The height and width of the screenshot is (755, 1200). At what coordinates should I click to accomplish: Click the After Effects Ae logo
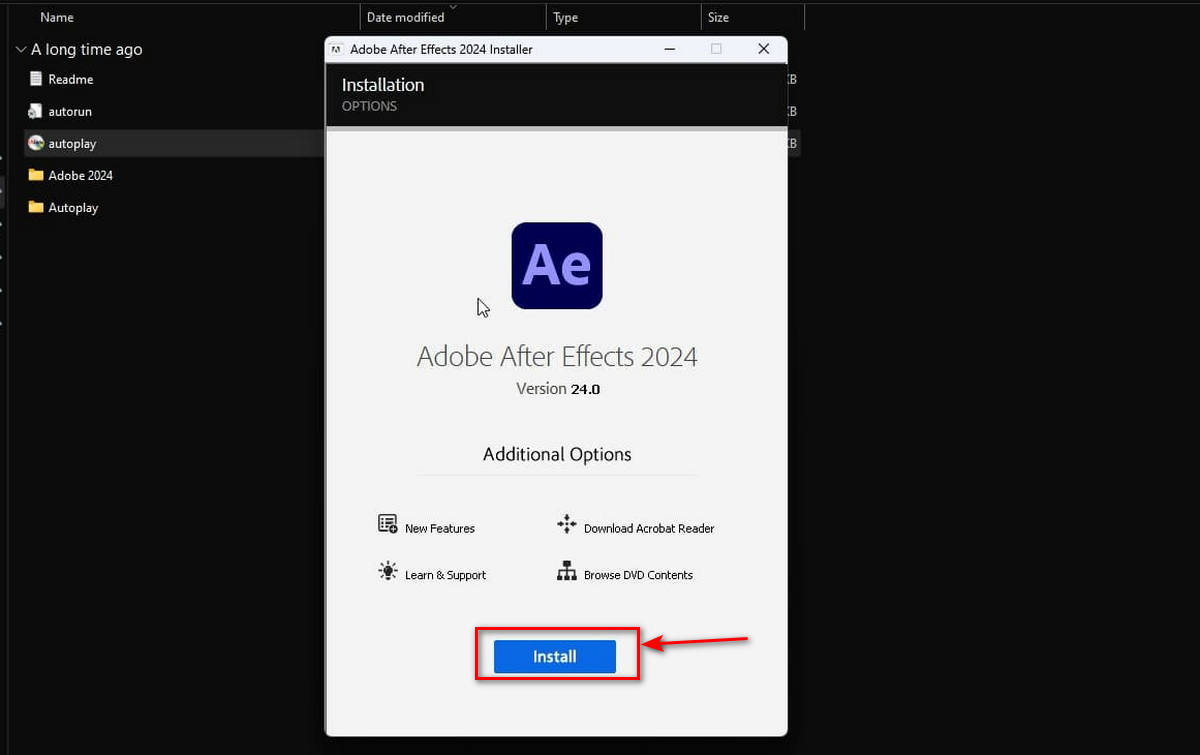tap(557, 265)
